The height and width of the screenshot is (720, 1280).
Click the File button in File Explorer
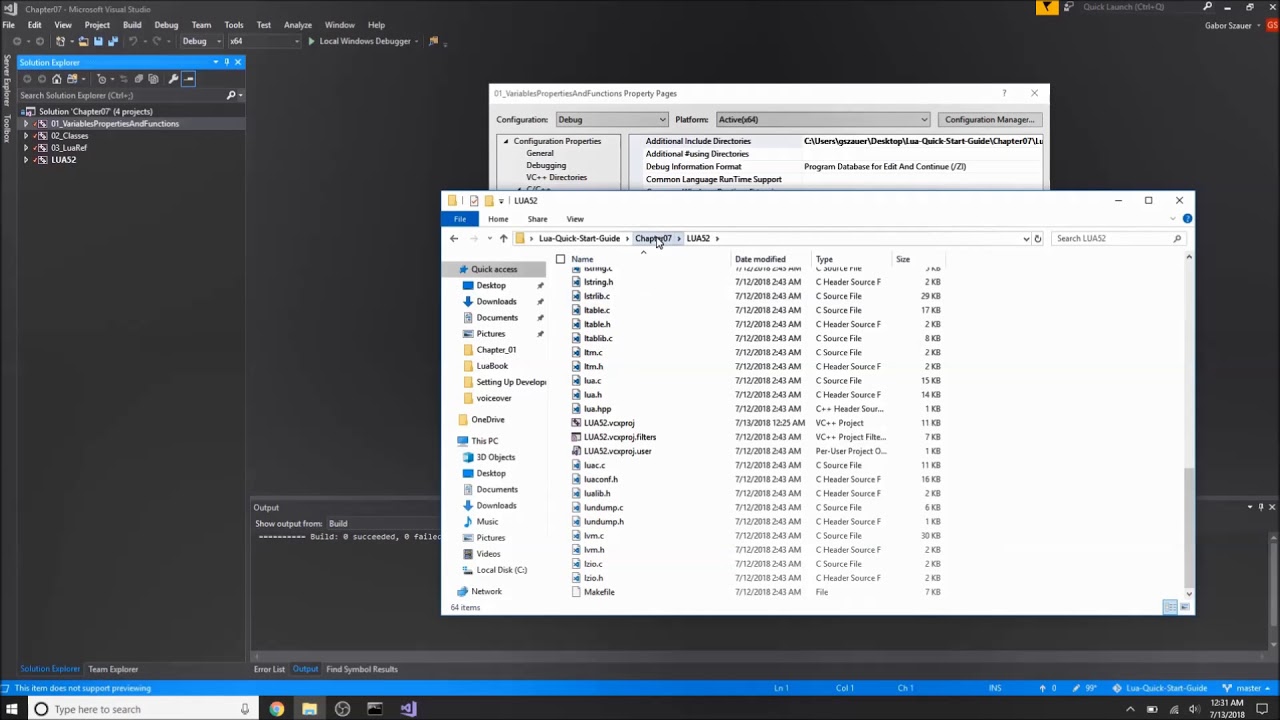pyautogui.click(x=460, y=219)
